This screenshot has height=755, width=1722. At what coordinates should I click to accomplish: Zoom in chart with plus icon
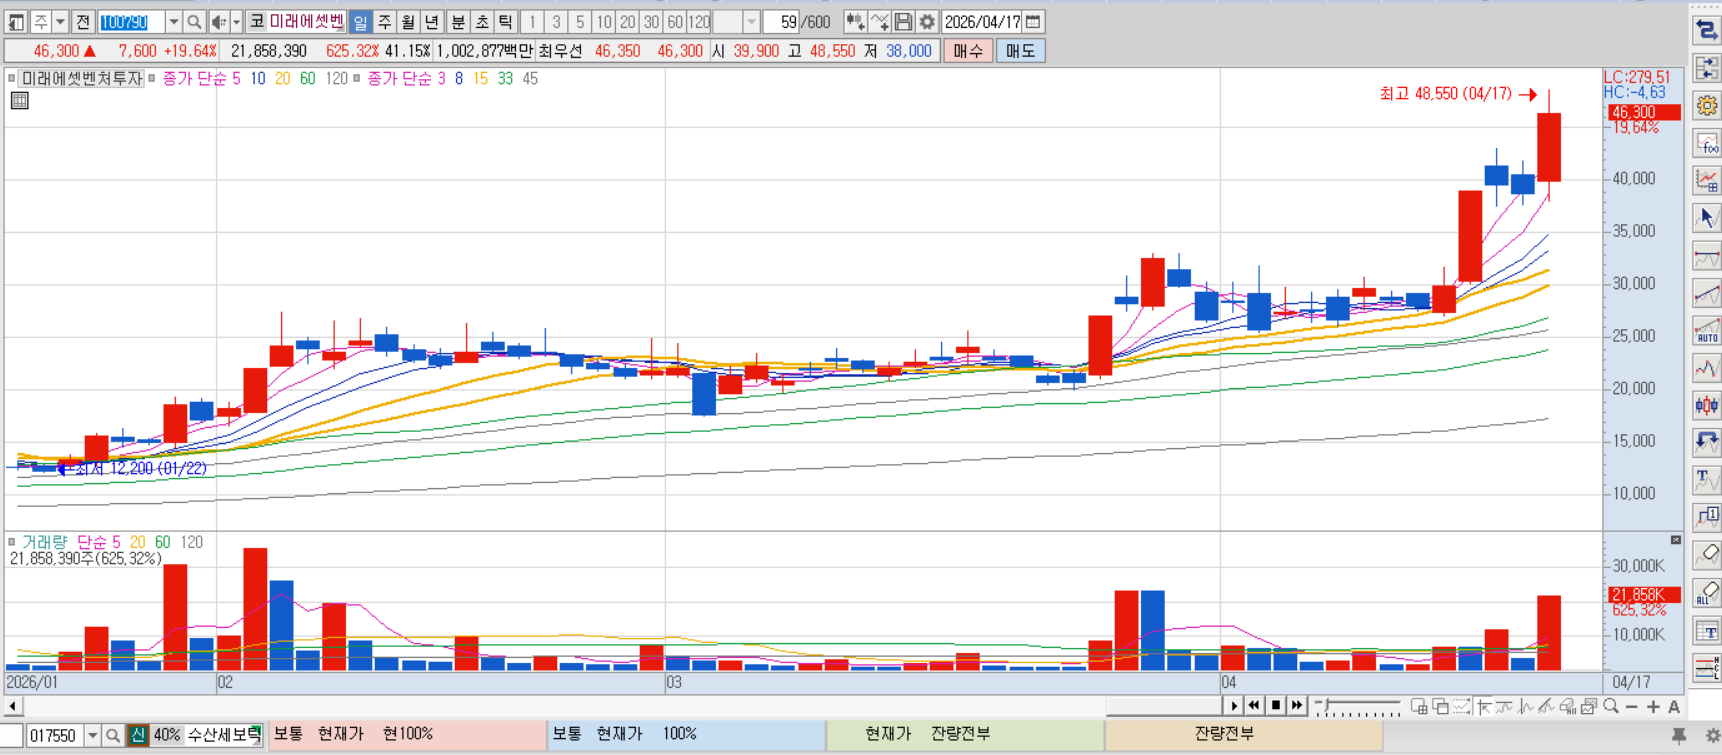tap(1653, 706)
